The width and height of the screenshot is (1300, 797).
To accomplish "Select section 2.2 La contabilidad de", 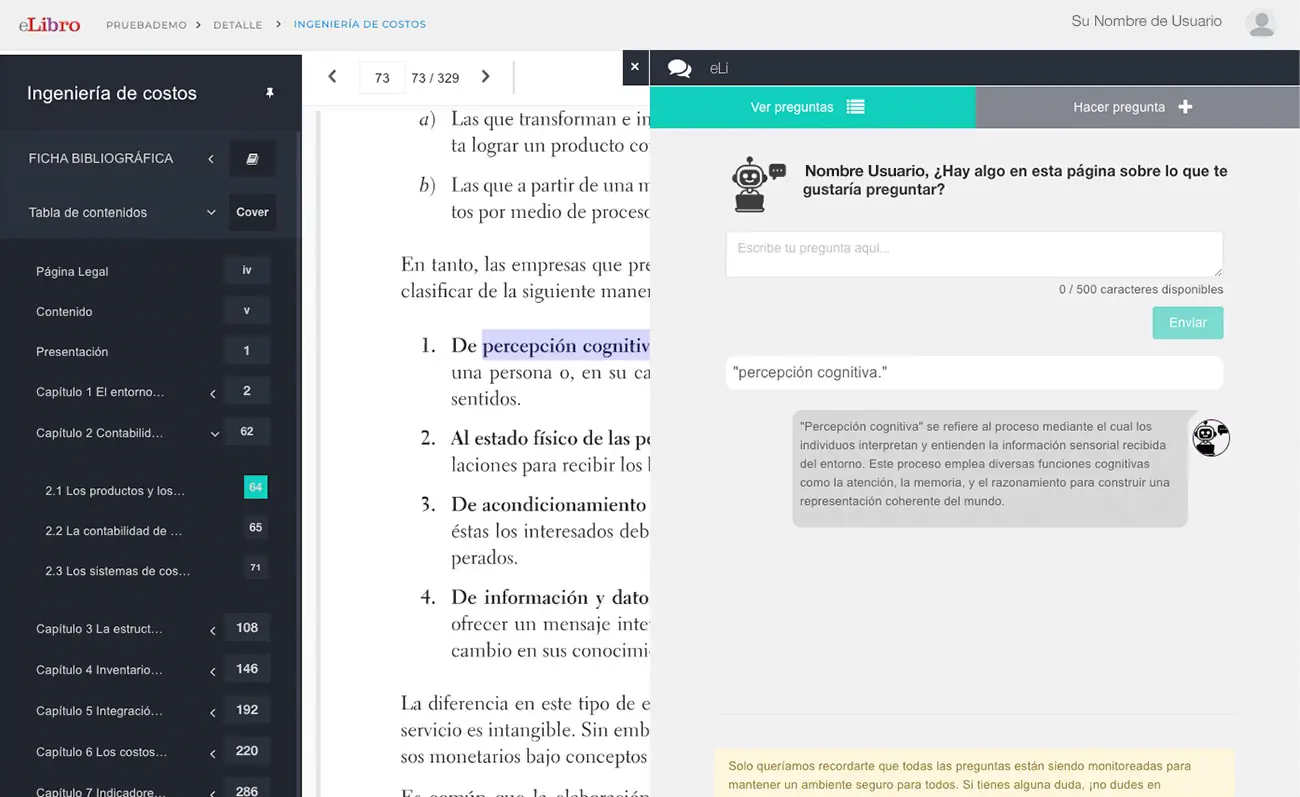I will pyautogui.click(x=113, y=531).
